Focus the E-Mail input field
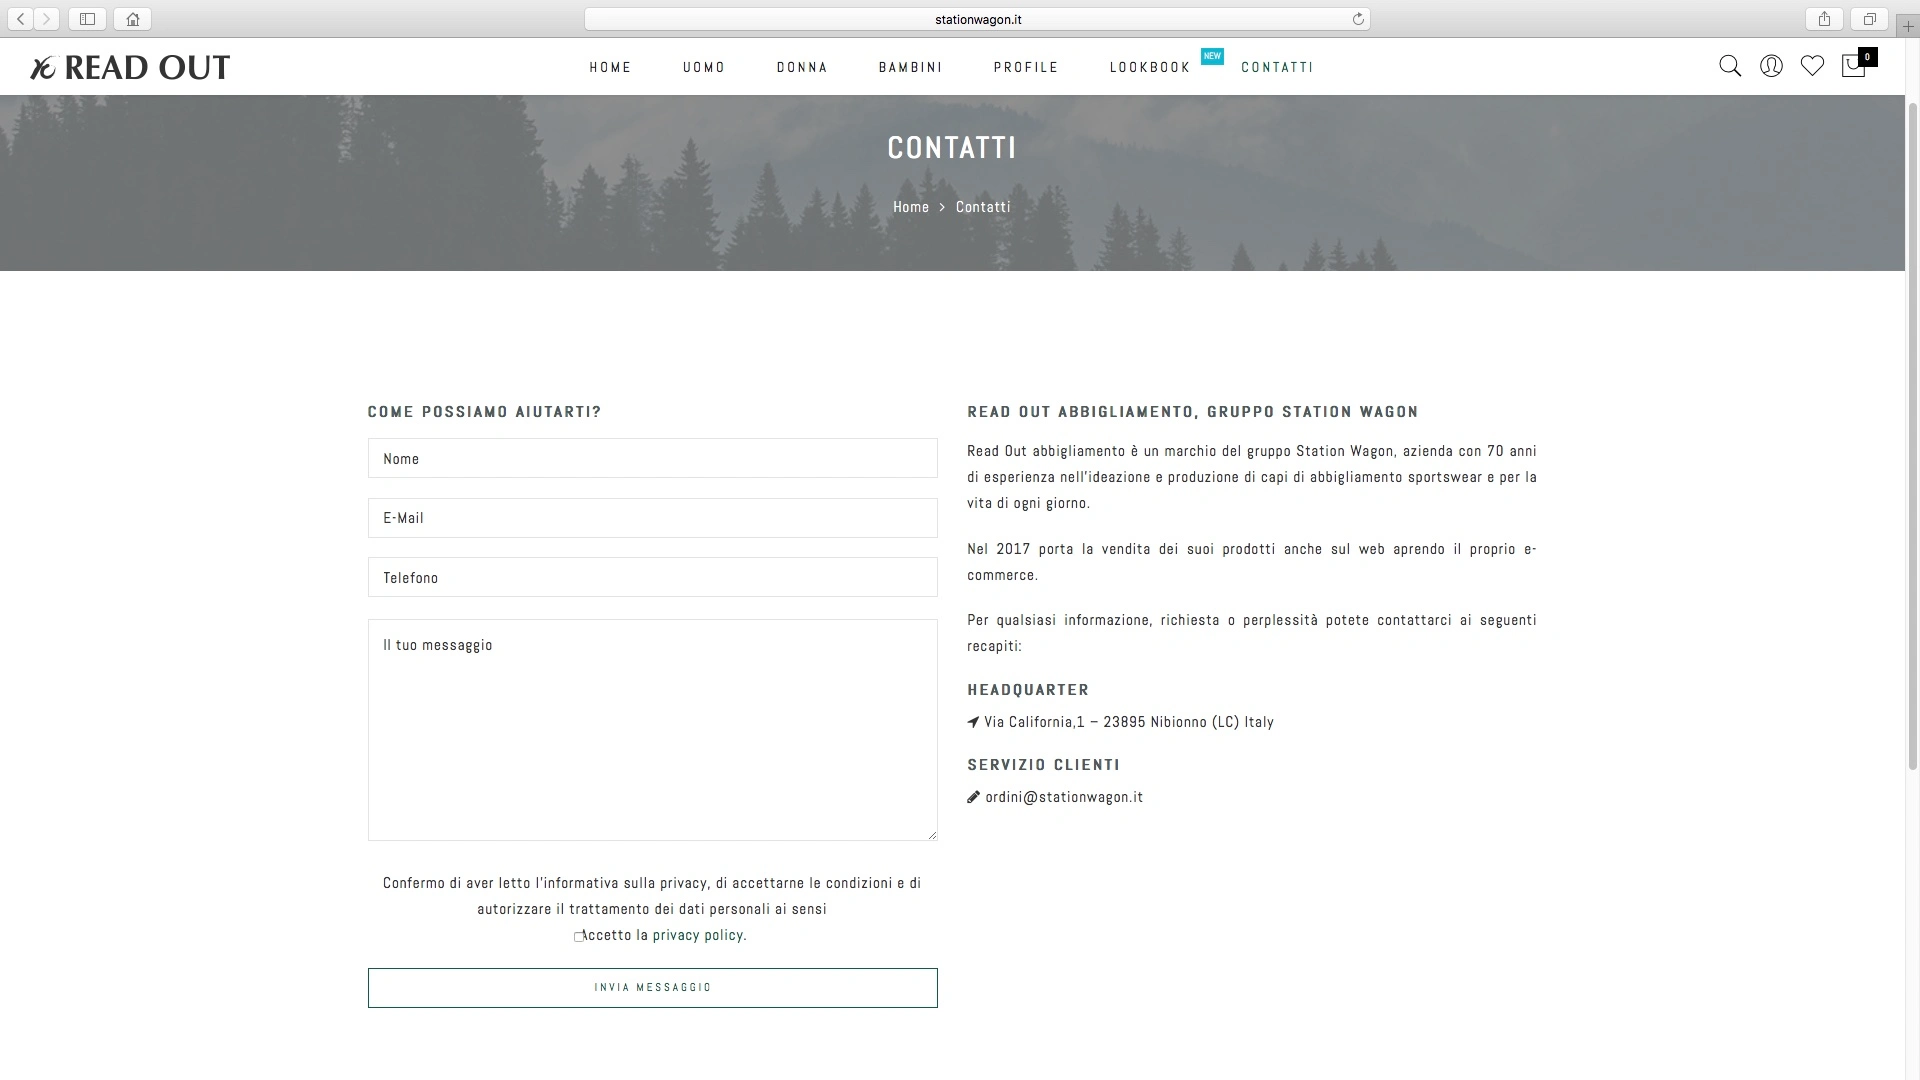Screen dimensions: 1920x1080 [652, 518]
